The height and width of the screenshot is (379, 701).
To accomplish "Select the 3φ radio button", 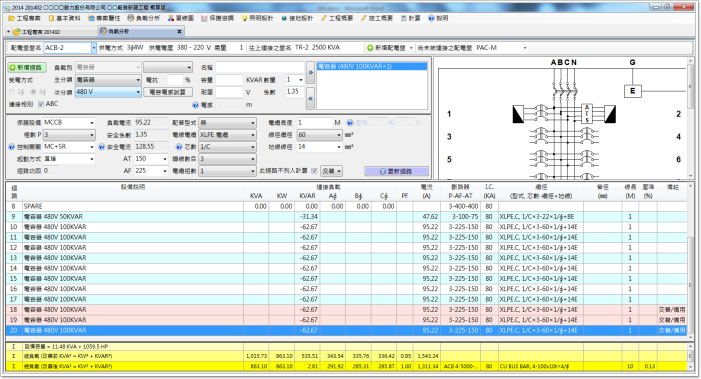I will point(33,92).
